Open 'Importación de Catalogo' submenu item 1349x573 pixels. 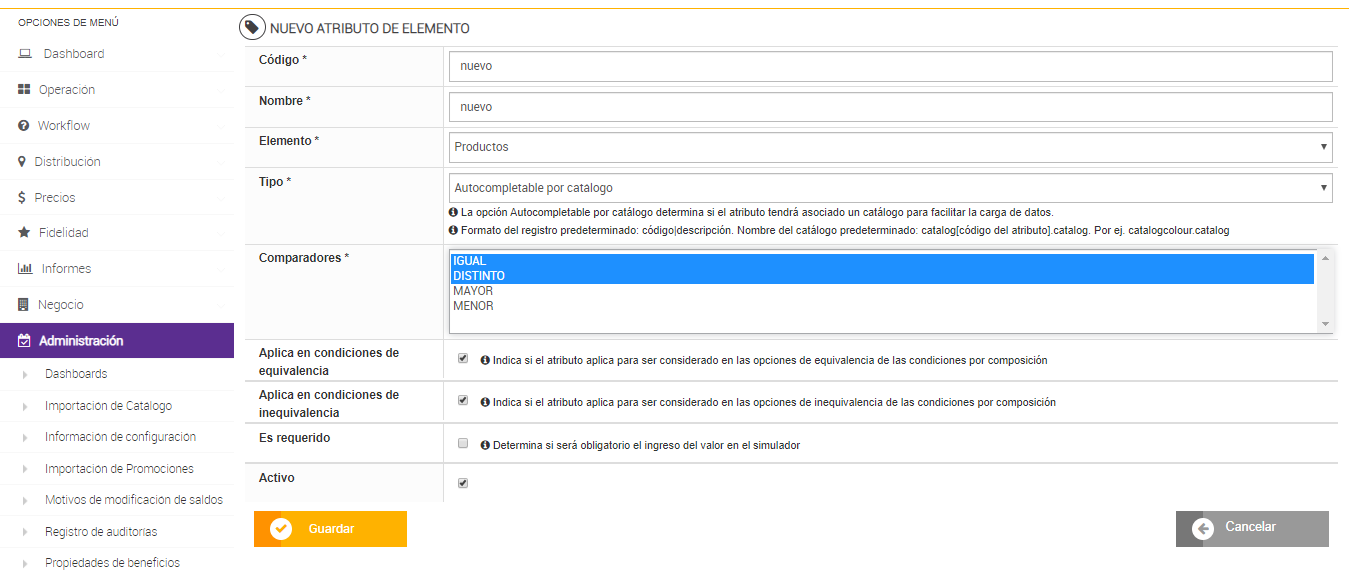click(x=108, y=406)
